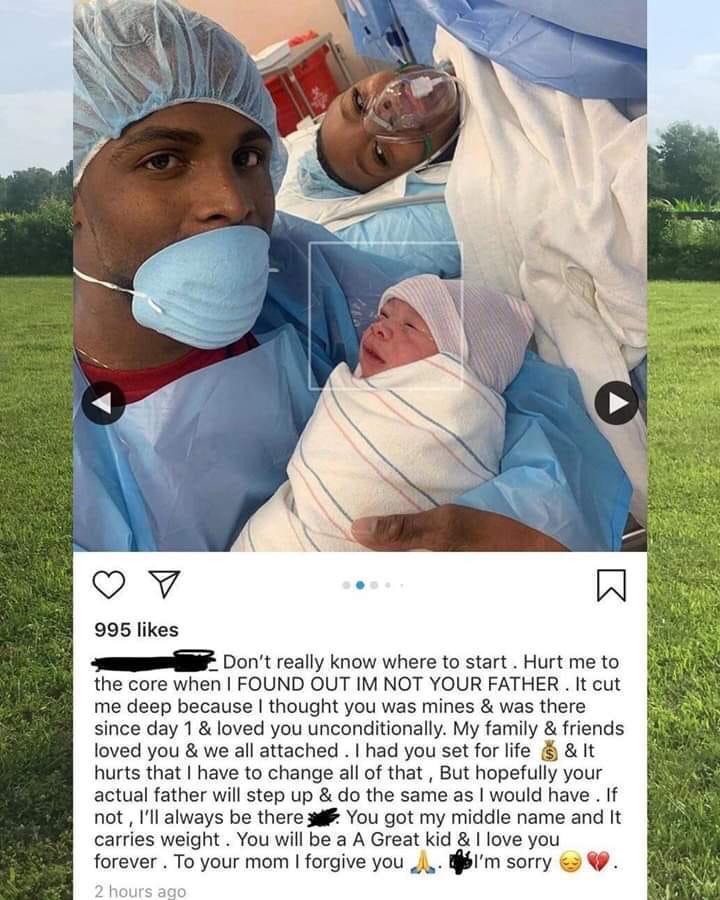Like the post with the heart icon
The width and height of the screenshot is (720, 900).
(x=109, y=584)
